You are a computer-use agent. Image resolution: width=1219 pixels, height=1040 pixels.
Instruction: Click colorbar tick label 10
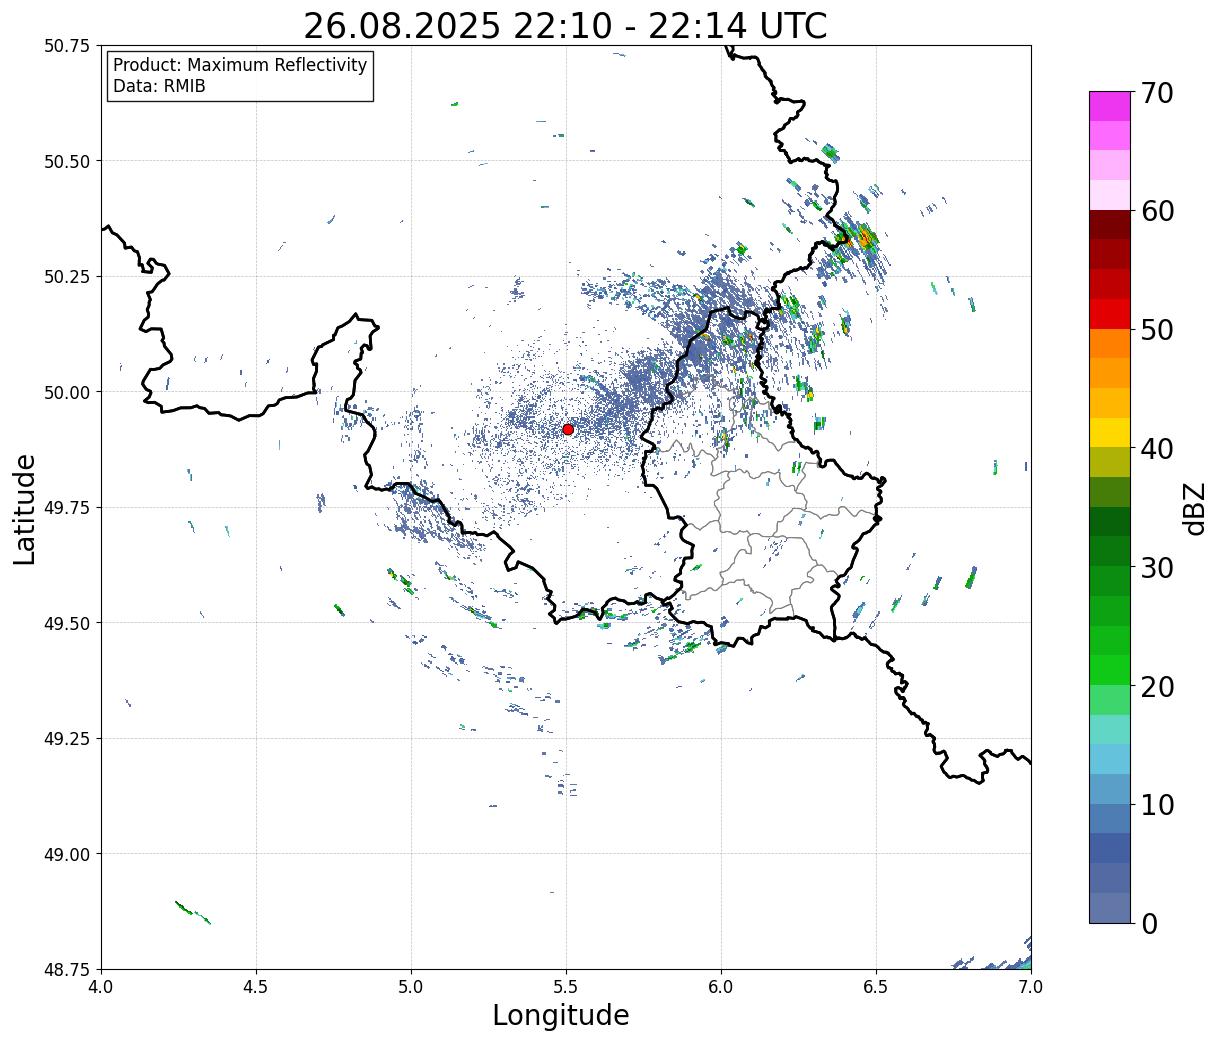click(1157, 805)
